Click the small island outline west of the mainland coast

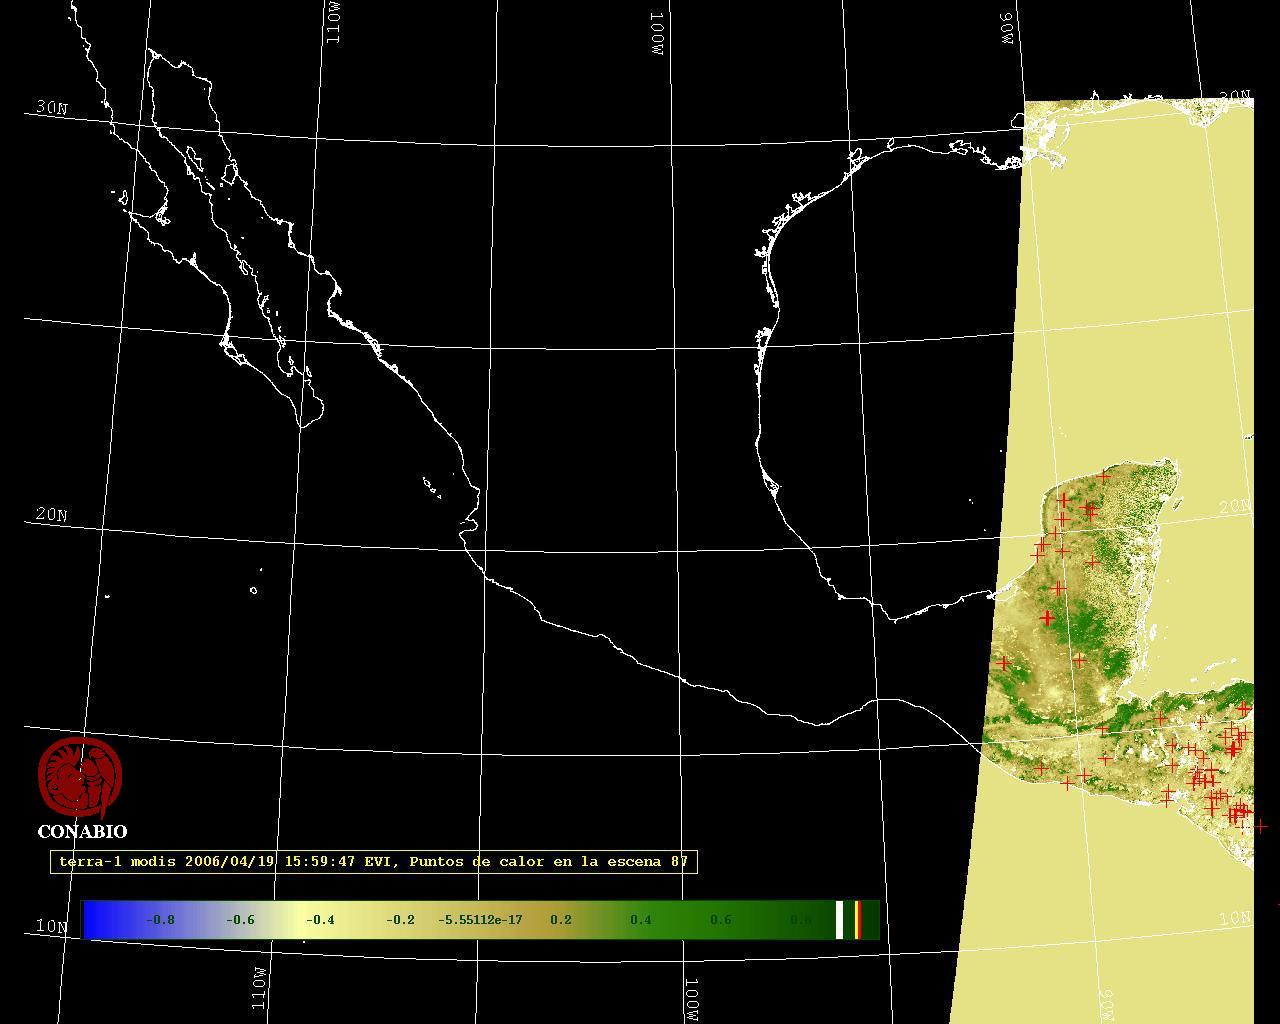click(x=253, y=590)
